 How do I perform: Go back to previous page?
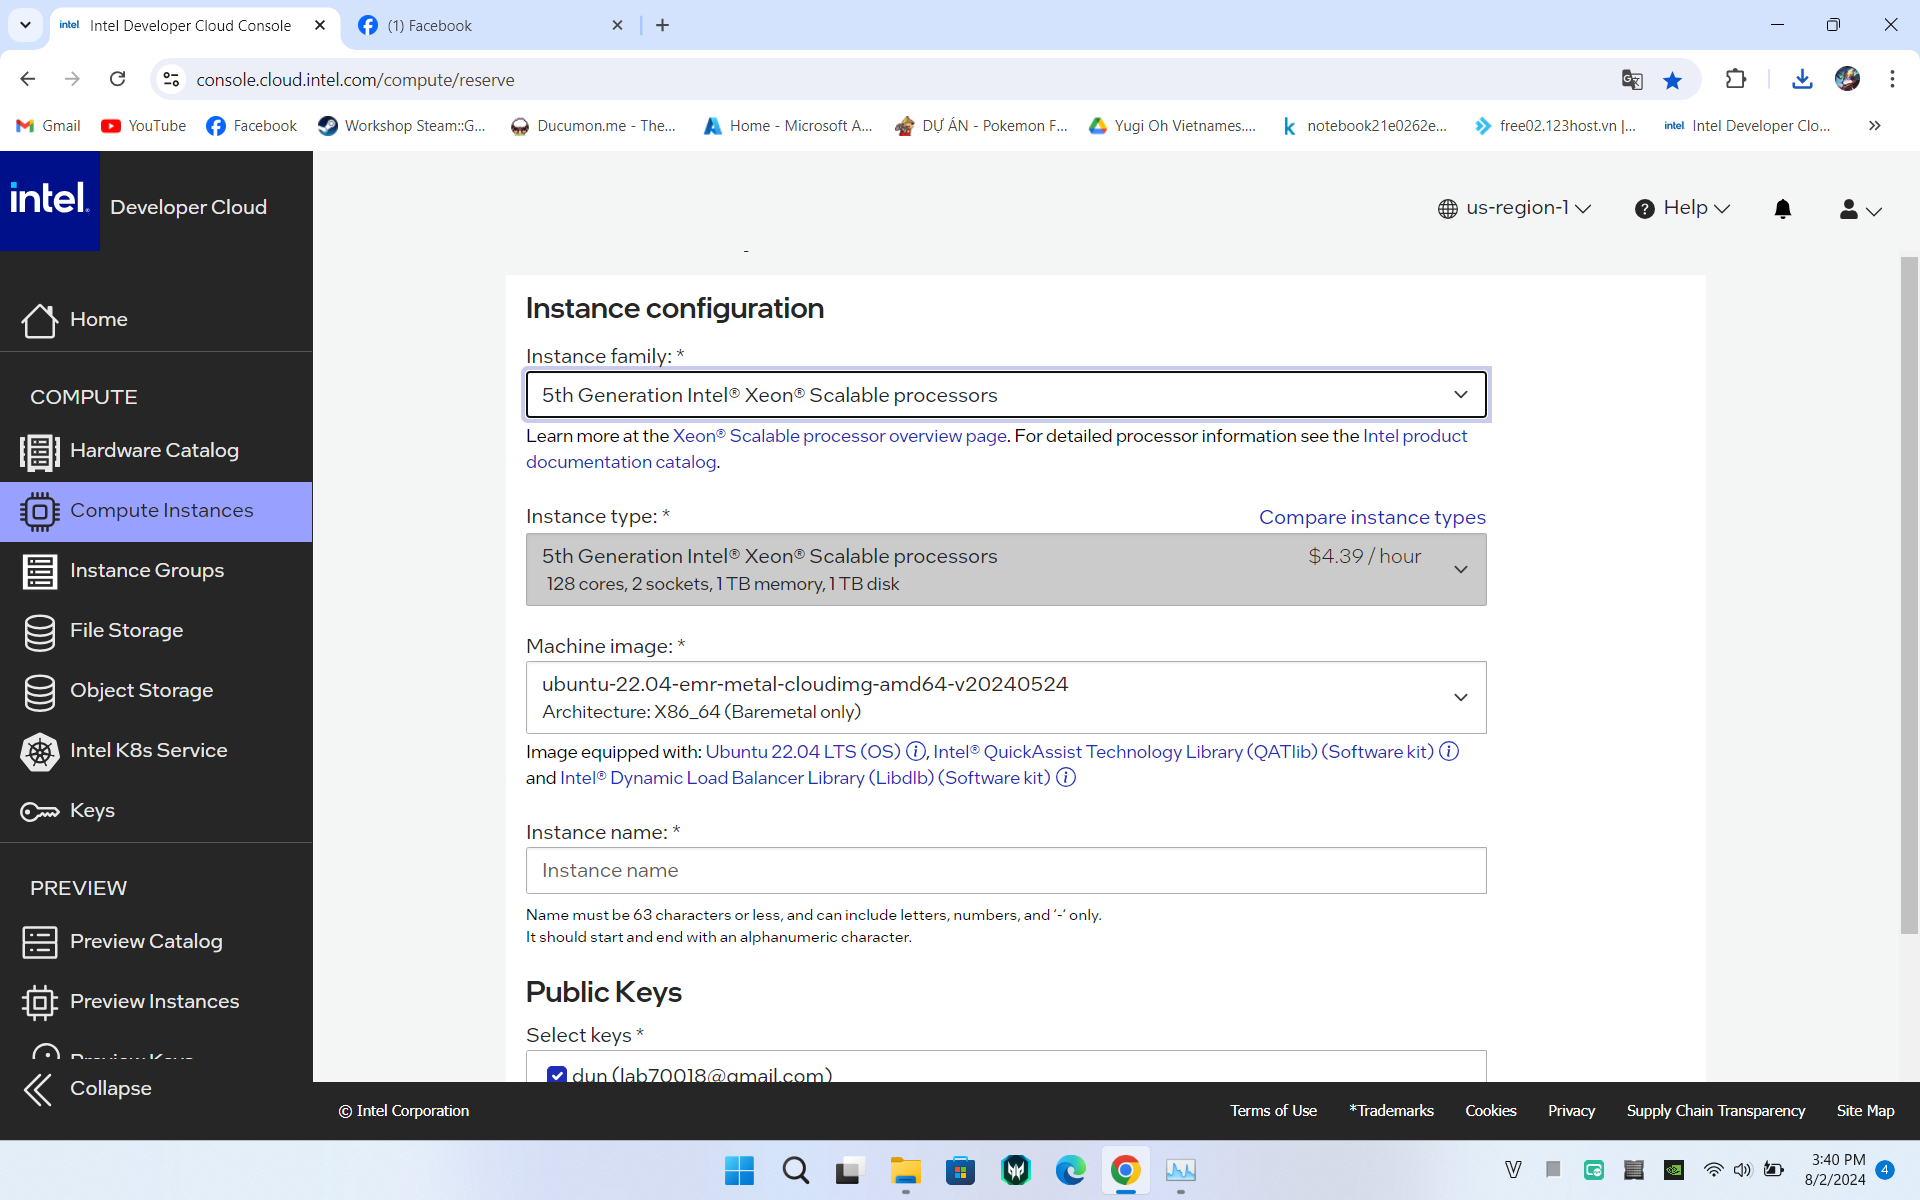pyautogui.click(x=27, y=79)
